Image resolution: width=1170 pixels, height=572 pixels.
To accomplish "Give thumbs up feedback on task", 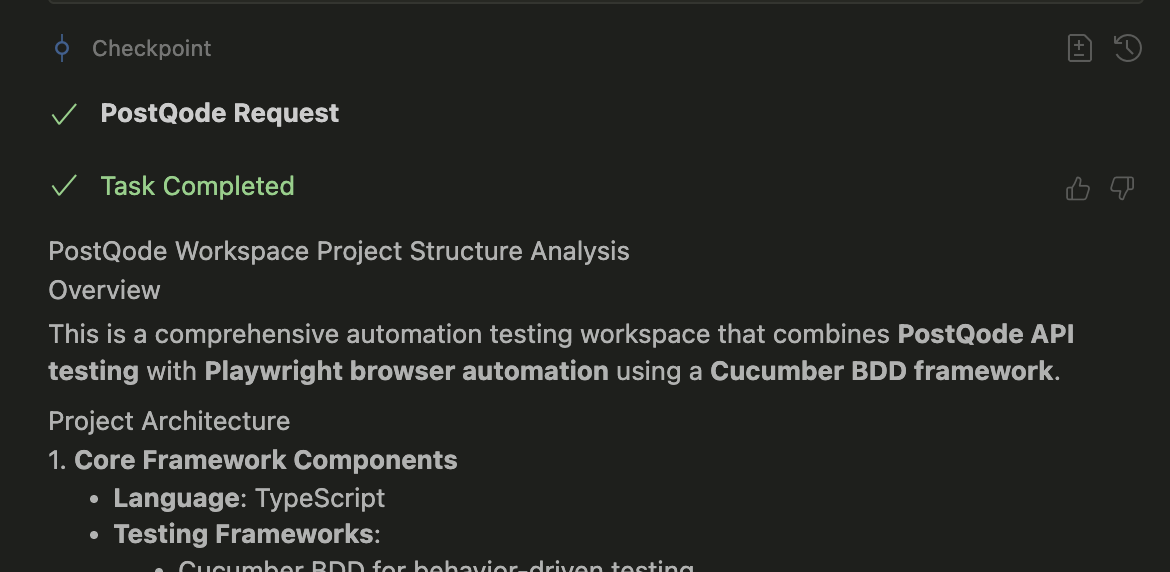I will 1078,188.
